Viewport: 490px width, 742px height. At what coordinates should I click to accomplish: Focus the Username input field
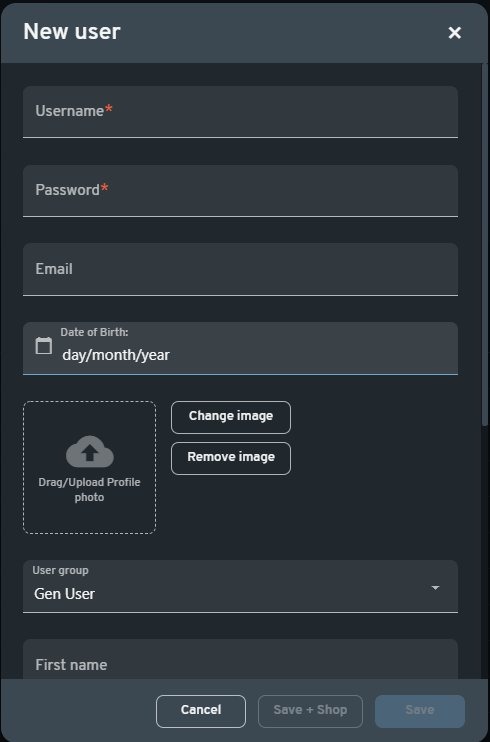tap(240, 112)
